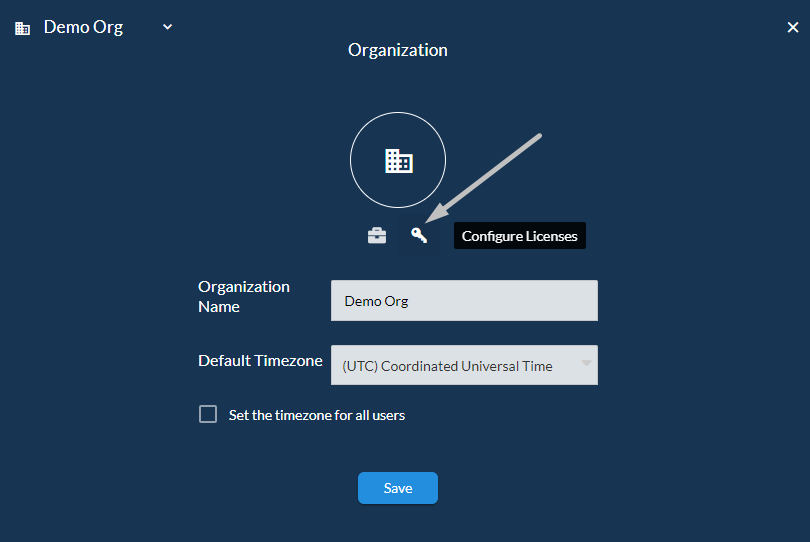Screen dimensions: 810x542
Task: Click the Organization Name input field
Action: 464,301
